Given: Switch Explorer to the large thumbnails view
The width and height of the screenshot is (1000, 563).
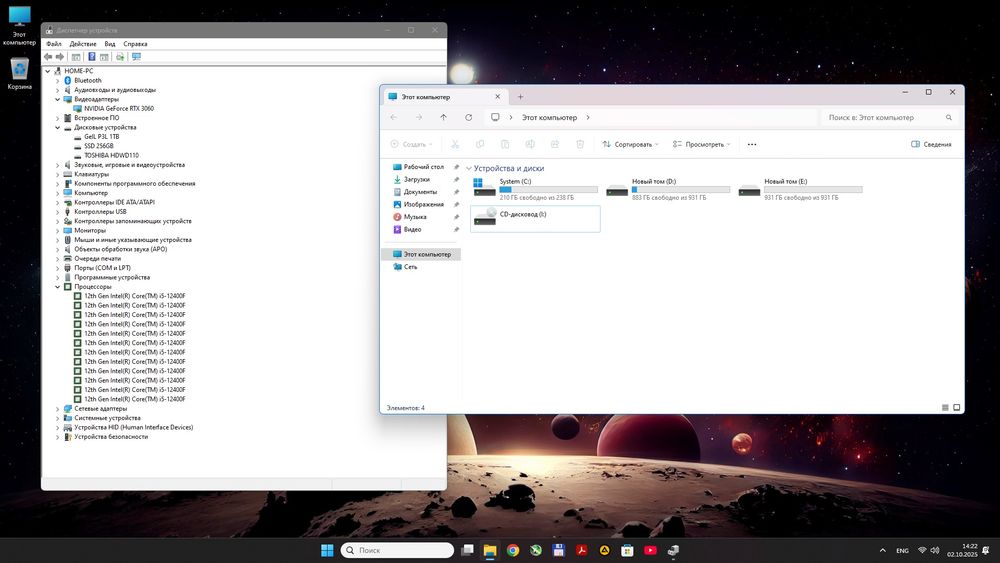Looking at the screenshot, I should point(957,408).
